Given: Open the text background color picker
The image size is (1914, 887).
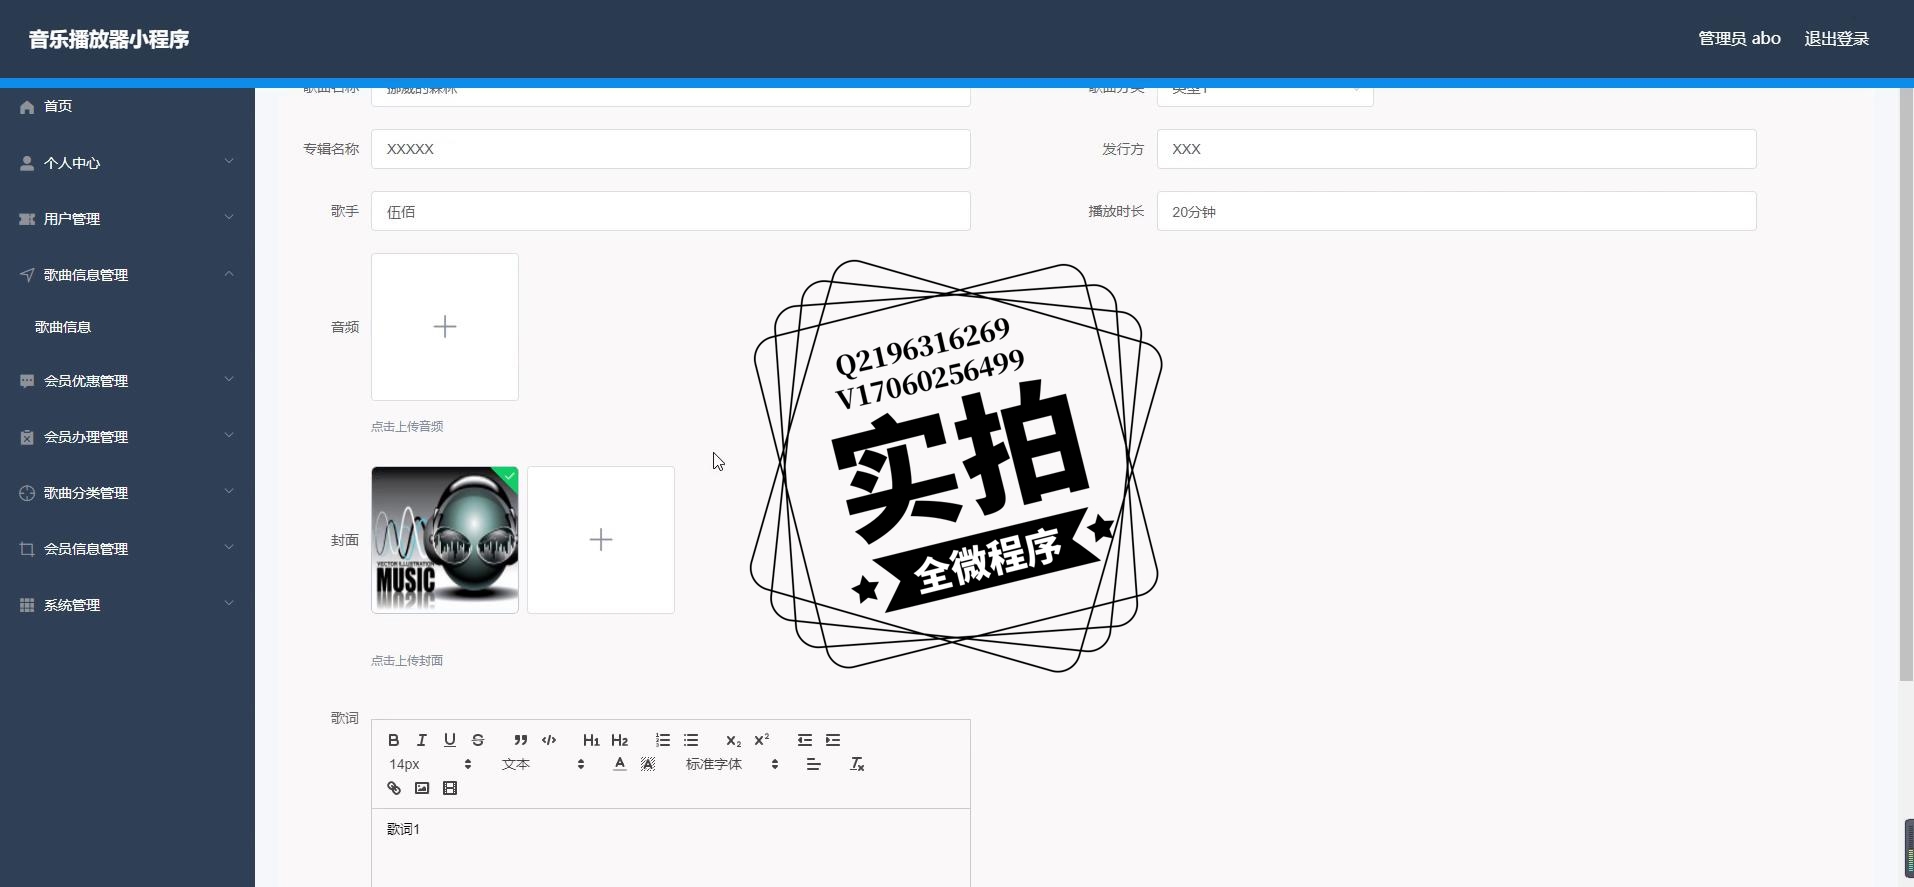Looking at the screenshot, I should click(648, 764).
